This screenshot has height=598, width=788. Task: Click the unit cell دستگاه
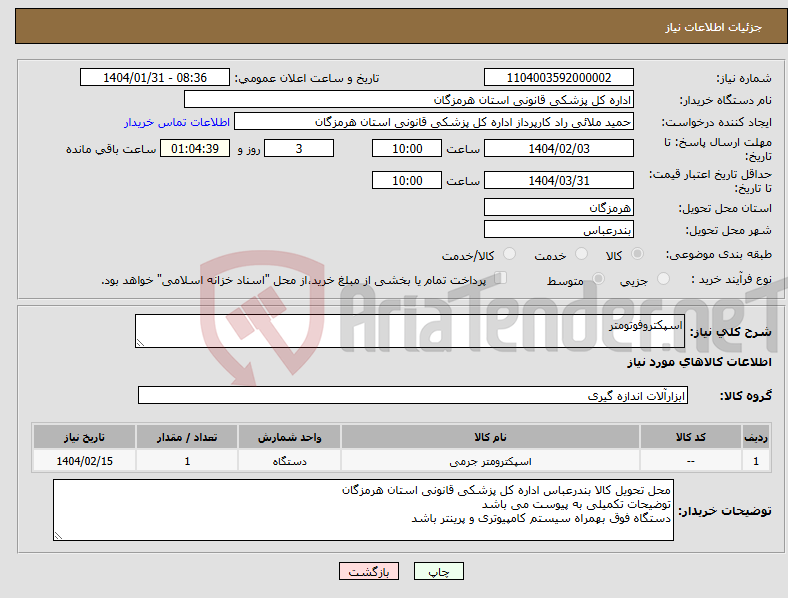coord(289,460)
